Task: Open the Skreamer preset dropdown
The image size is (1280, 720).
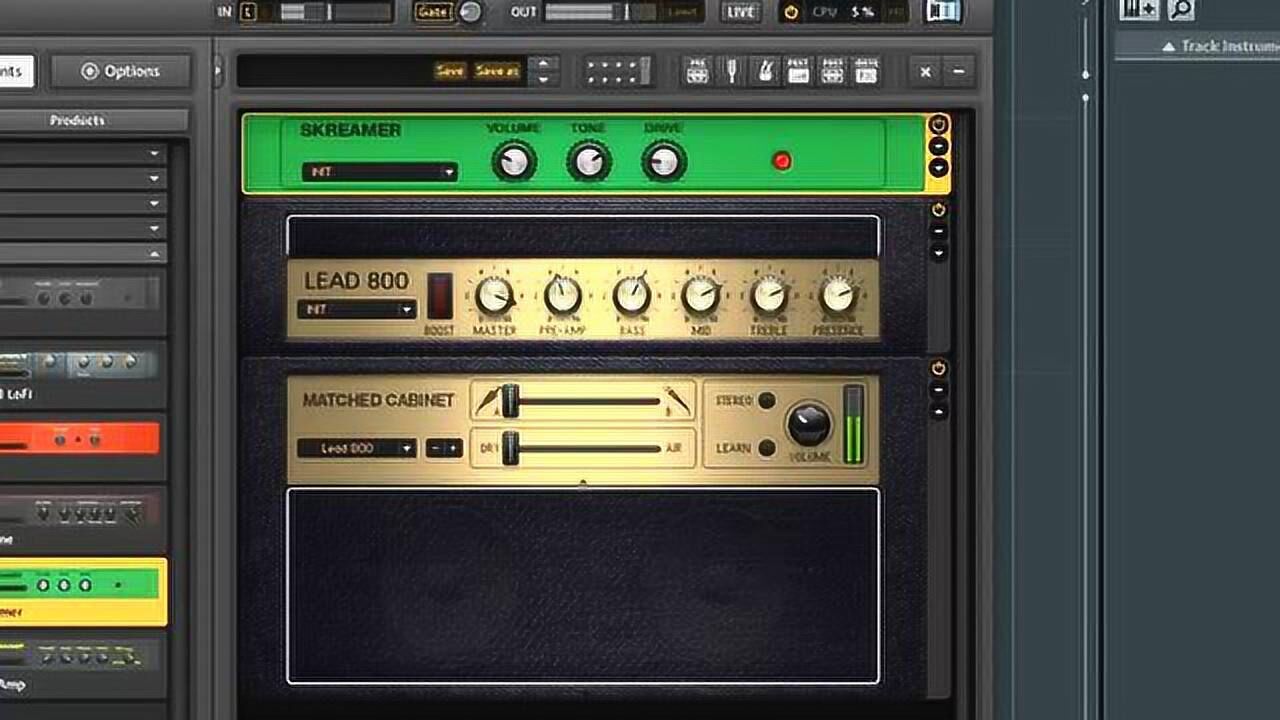Action: 380,172
